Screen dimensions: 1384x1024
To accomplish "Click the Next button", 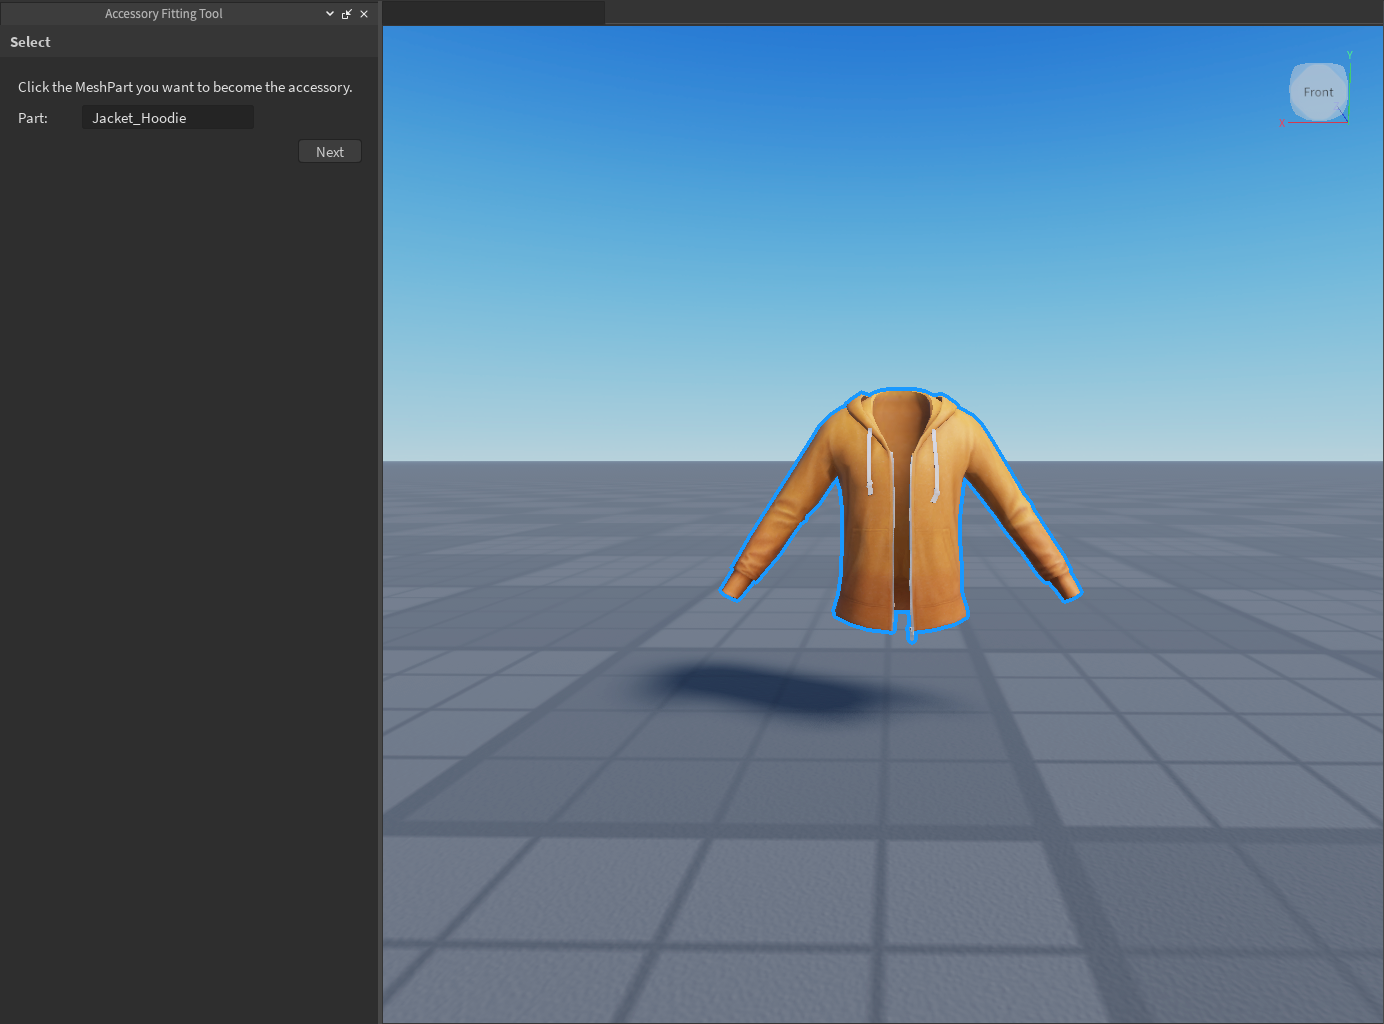I will 330,152.
